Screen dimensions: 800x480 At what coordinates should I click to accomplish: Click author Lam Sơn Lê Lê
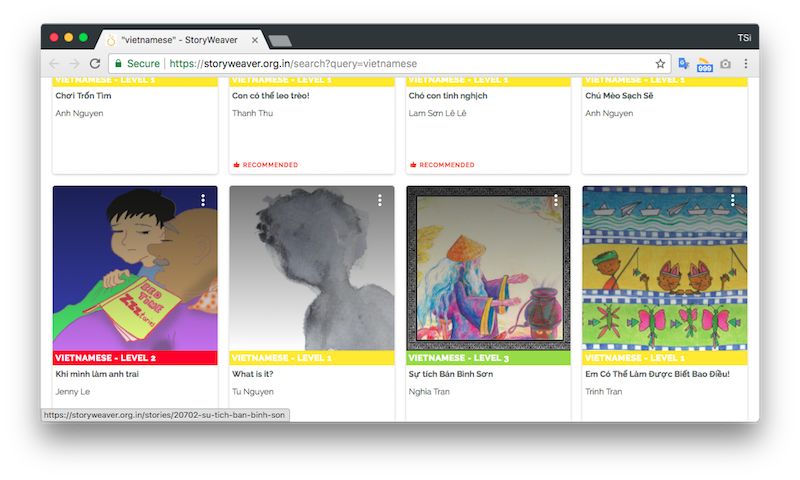[437, 113]
